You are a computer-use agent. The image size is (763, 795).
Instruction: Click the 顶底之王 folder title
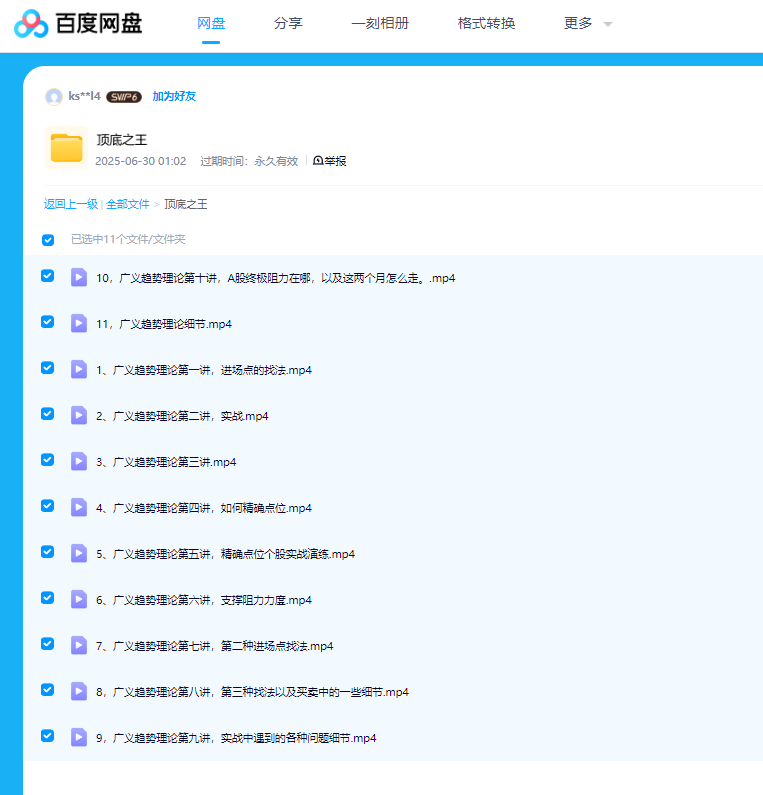pos(122,140)
